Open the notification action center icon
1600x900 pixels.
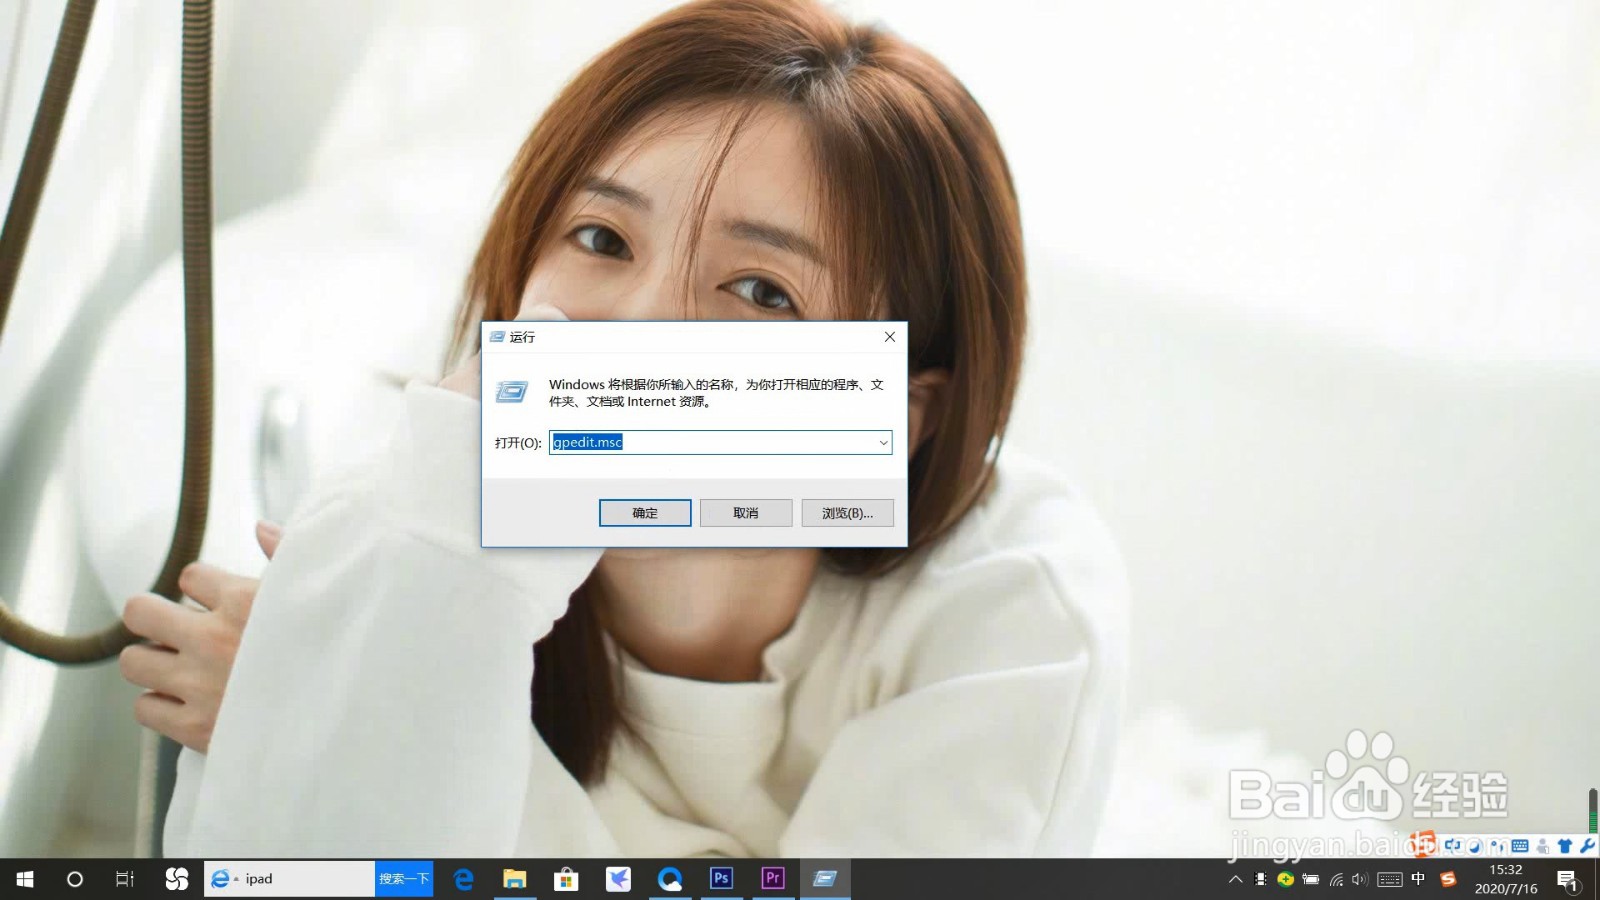click(x=1567, y=880)
